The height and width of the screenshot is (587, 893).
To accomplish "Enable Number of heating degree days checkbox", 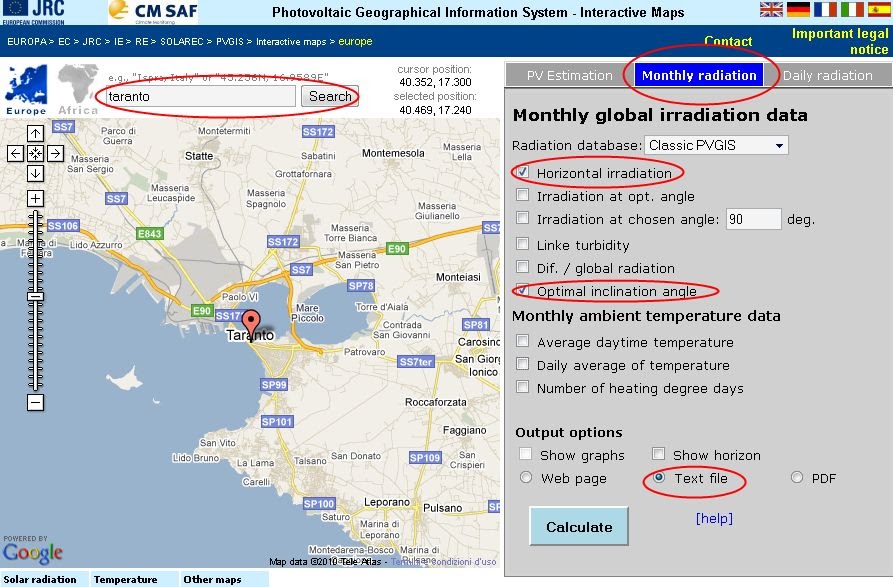I will click(522, 387).
